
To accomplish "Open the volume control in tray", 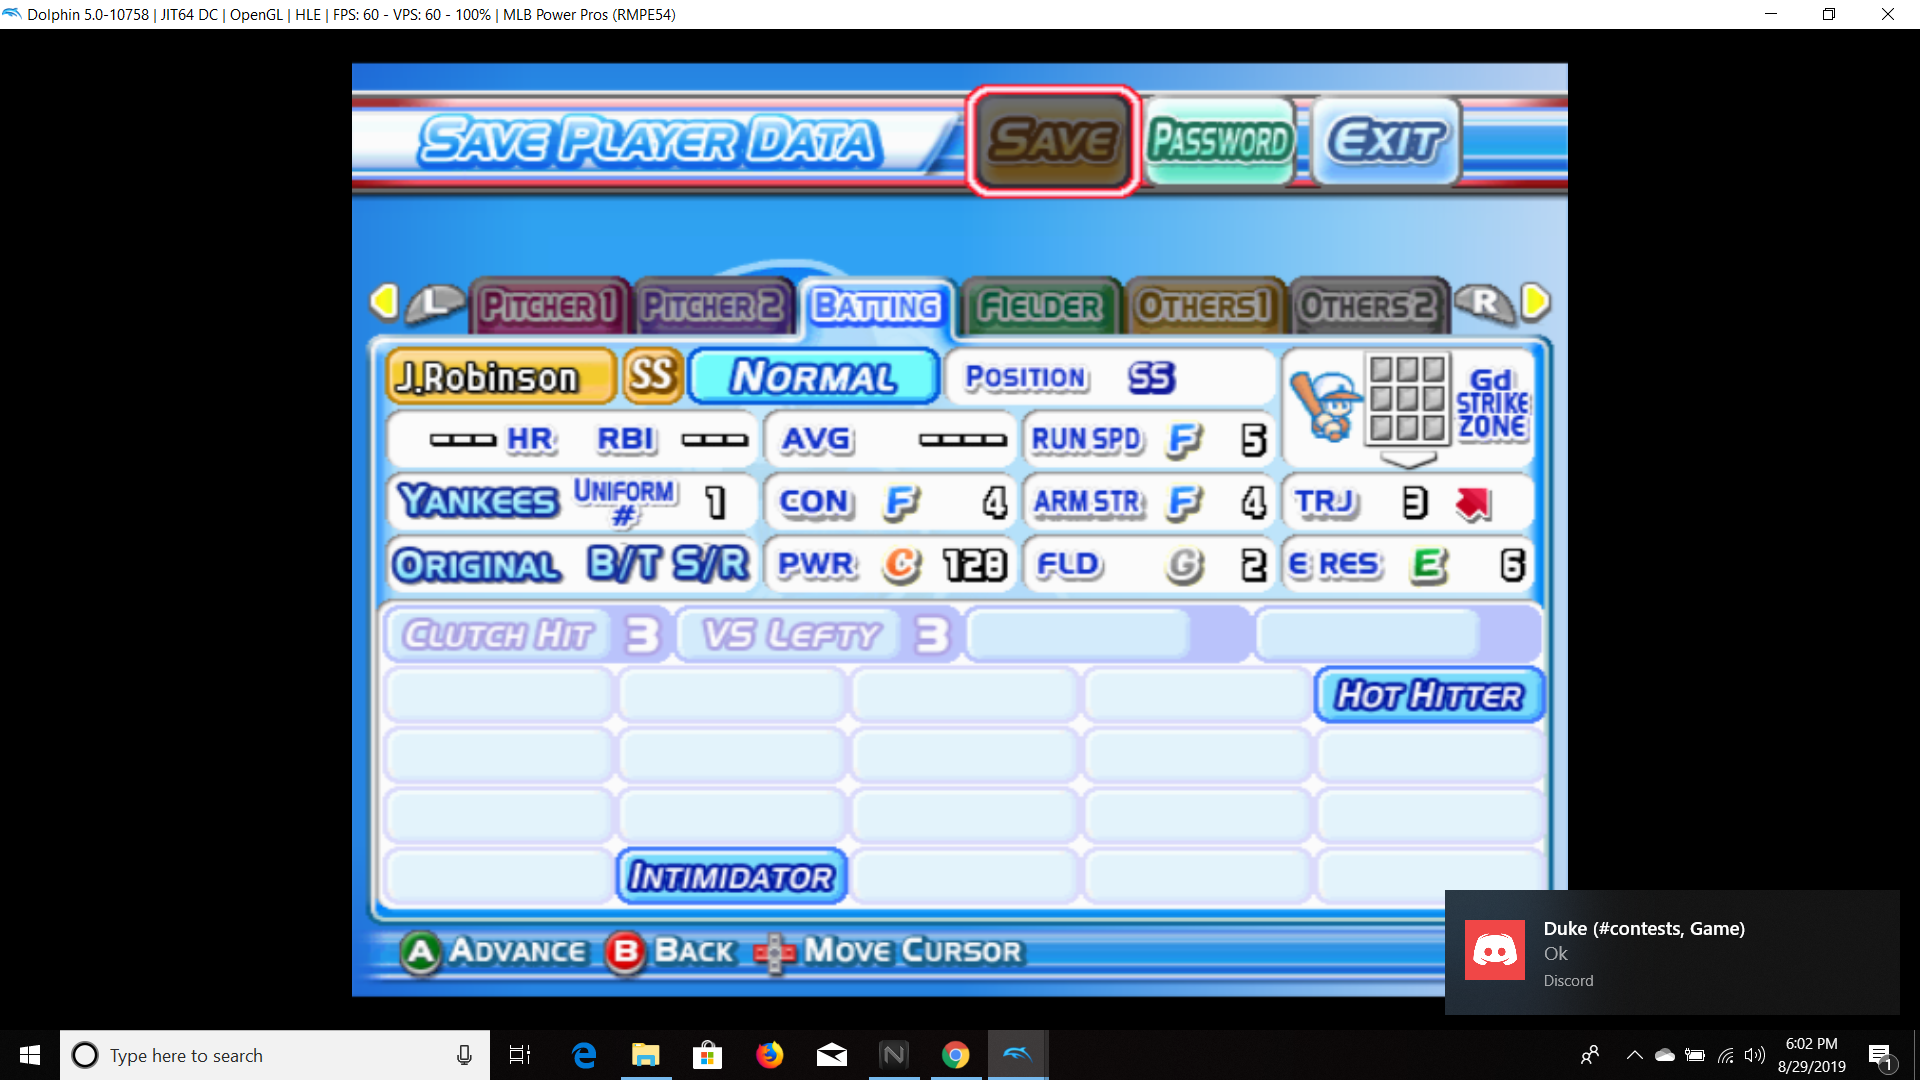I will click(1755, 1055).
